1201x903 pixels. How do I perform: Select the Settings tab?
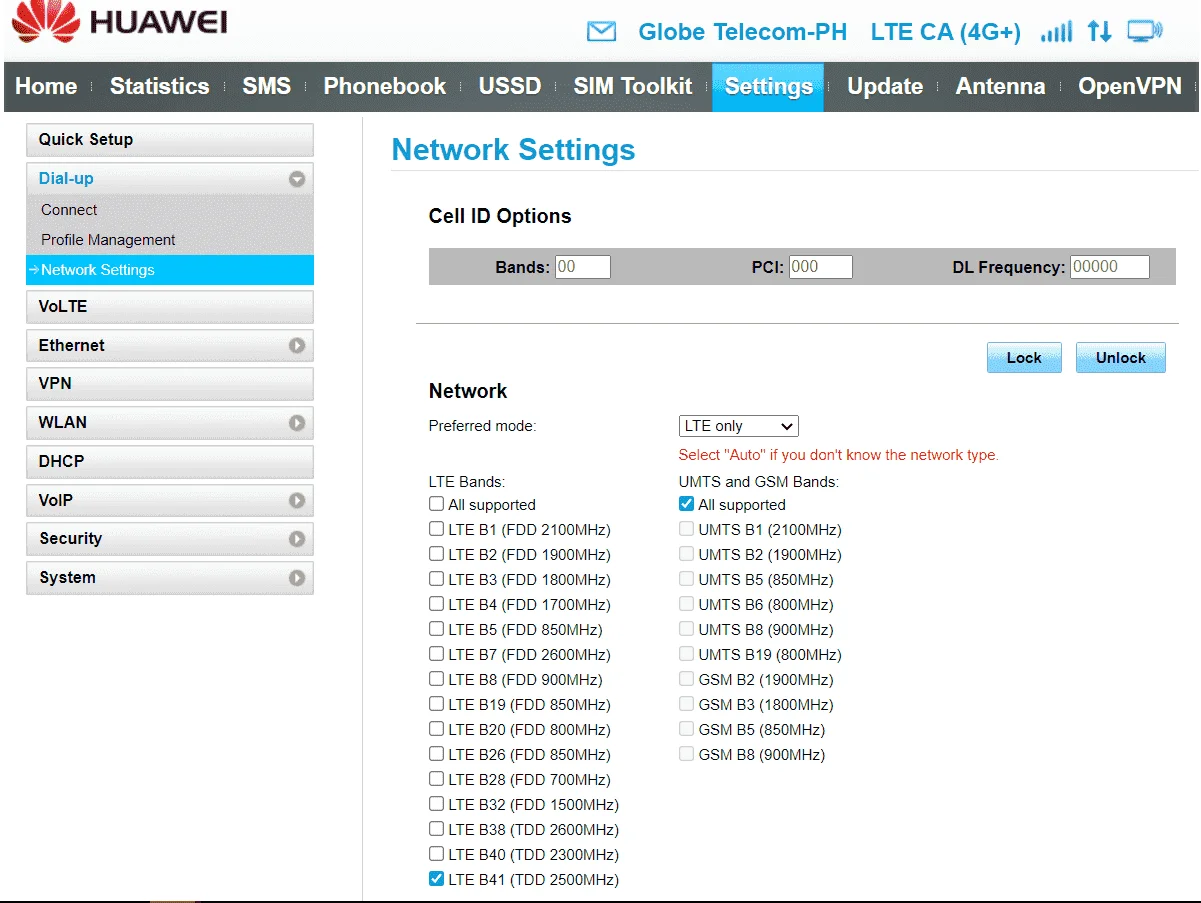tap(768, 87)
